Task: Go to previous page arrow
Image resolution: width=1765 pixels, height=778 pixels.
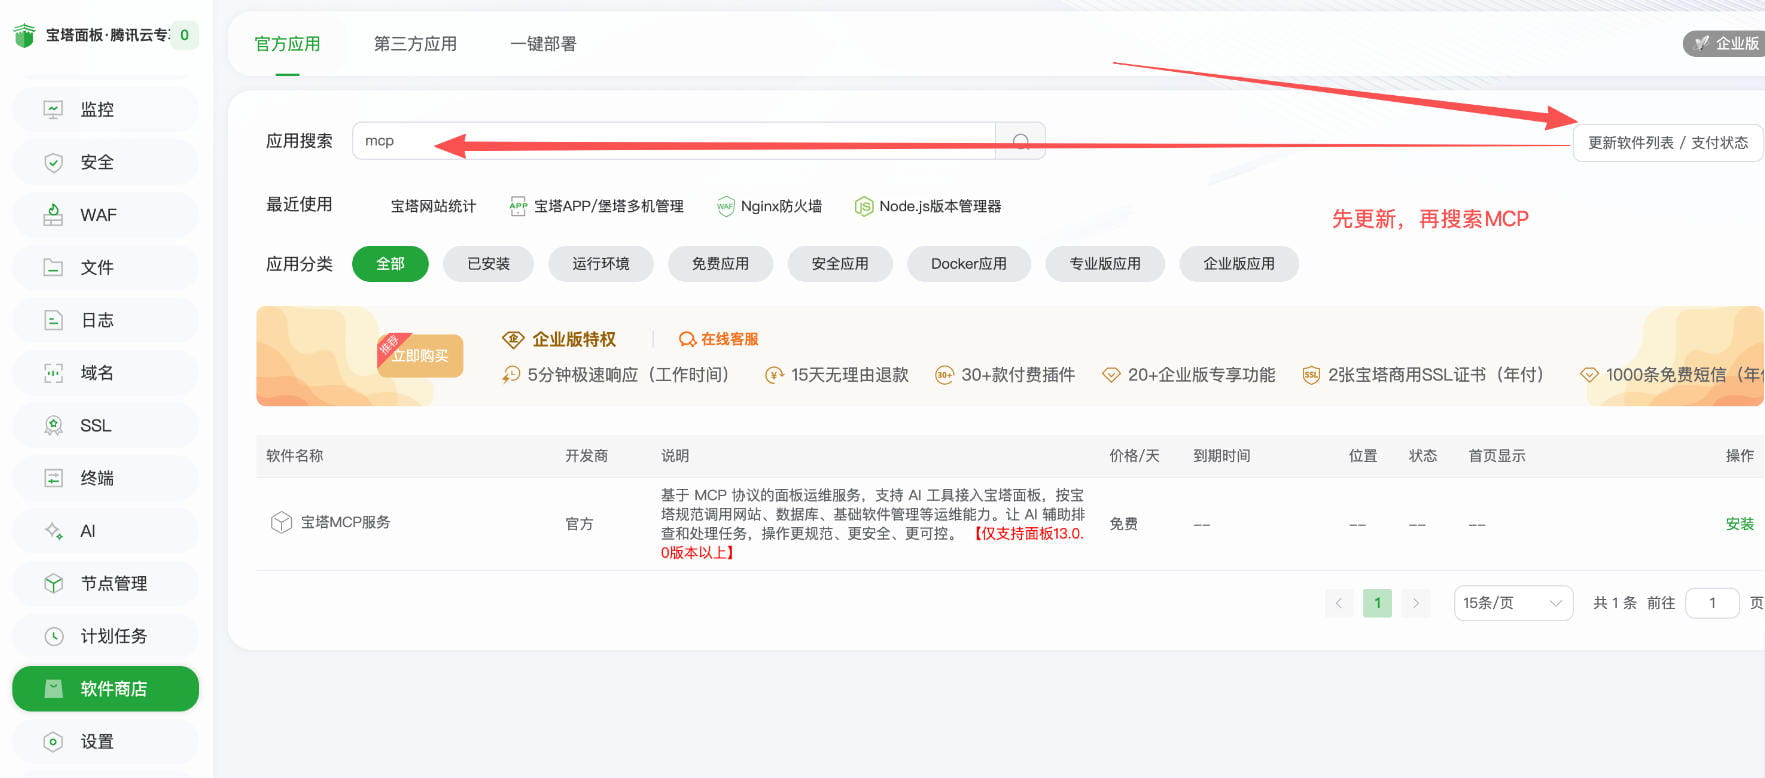Action: point(1339,603)
